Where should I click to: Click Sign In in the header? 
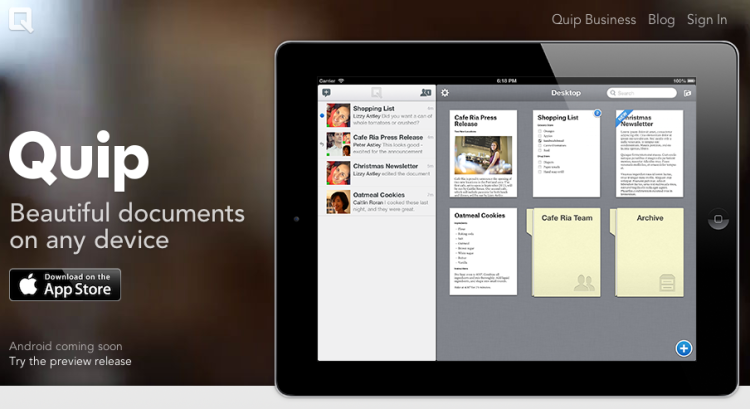point(707,20)
